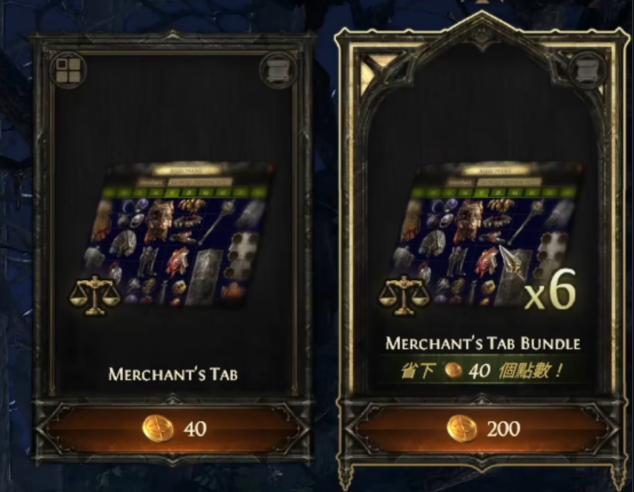Open the Merchant's Tab stash preview image
This screenshot has height=492, width=634.
point(178,234)
